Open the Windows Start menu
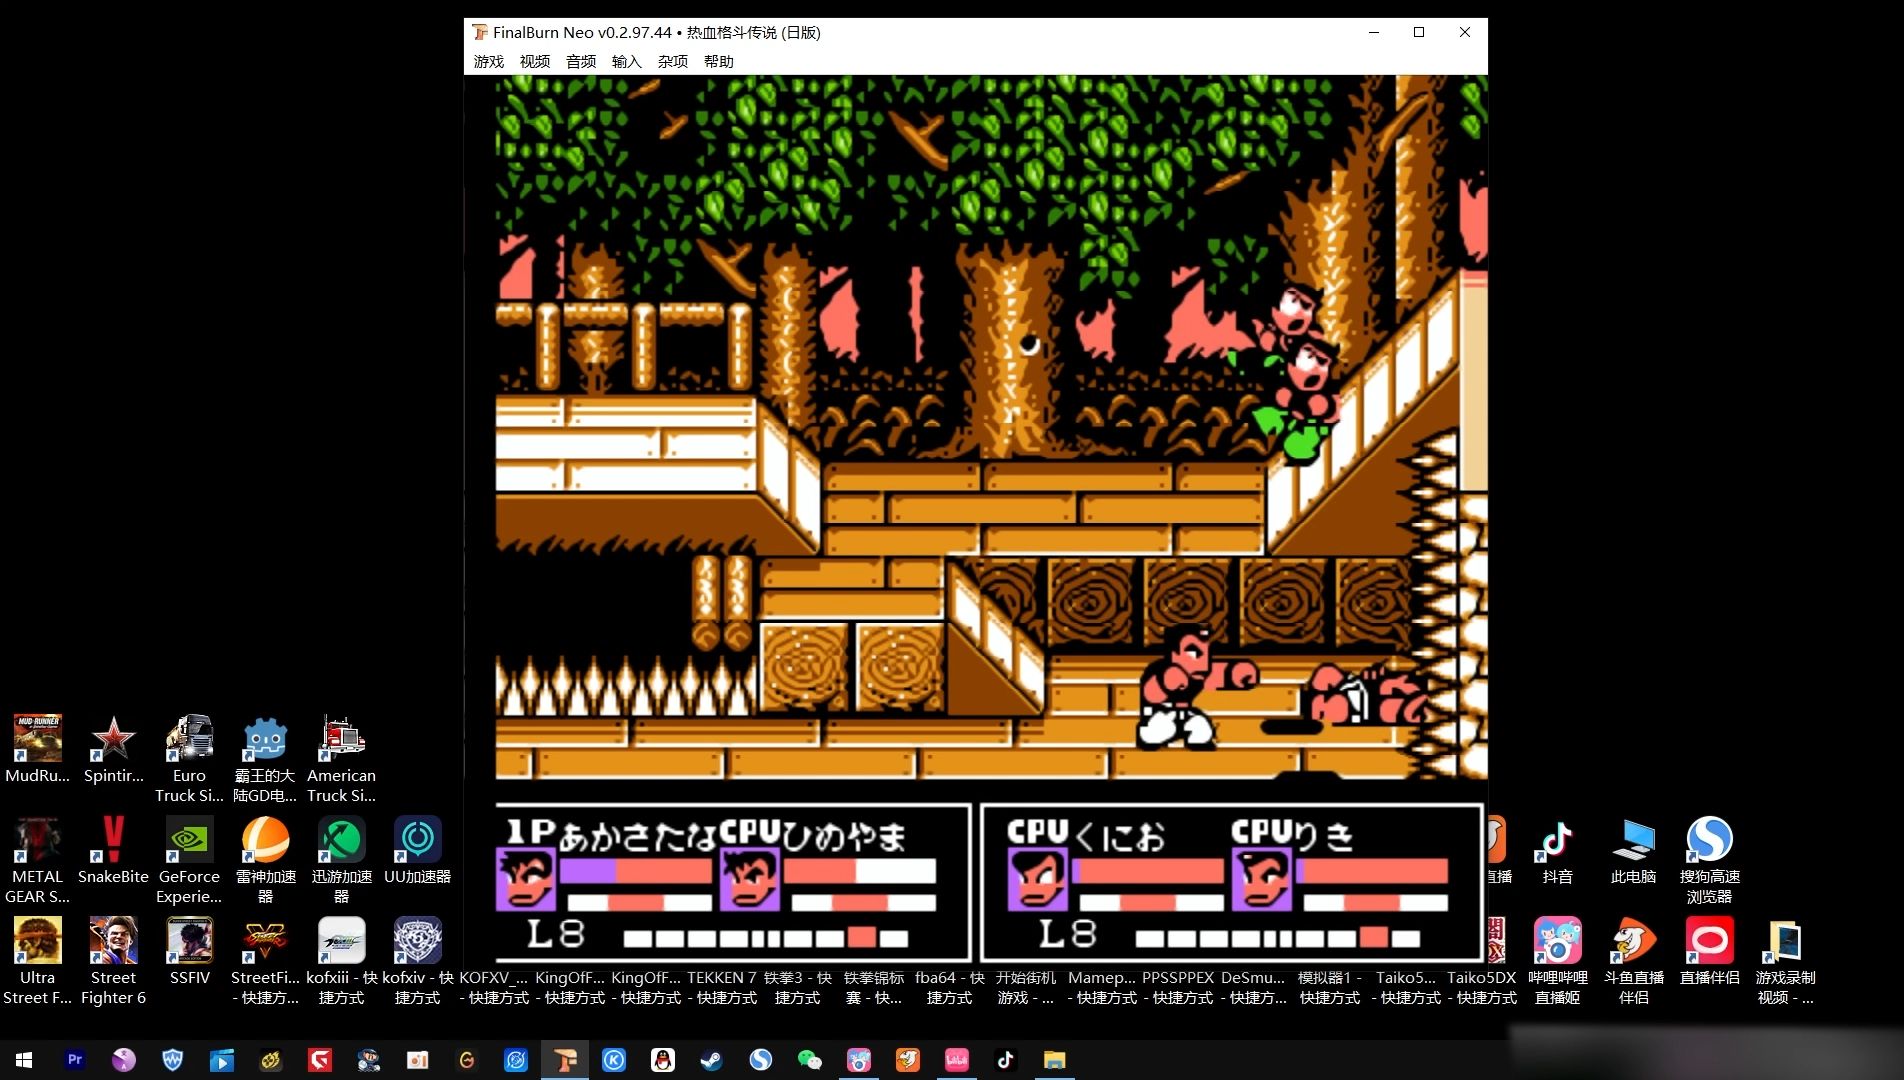Screen dimensions: 1904x1080 tap(24, 1060)
